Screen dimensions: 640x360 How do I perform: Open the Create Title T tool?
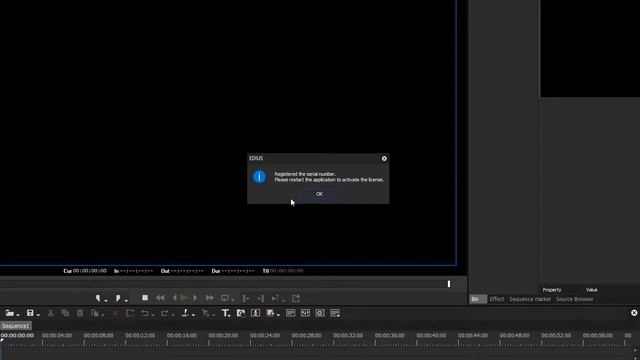point(225,313)
